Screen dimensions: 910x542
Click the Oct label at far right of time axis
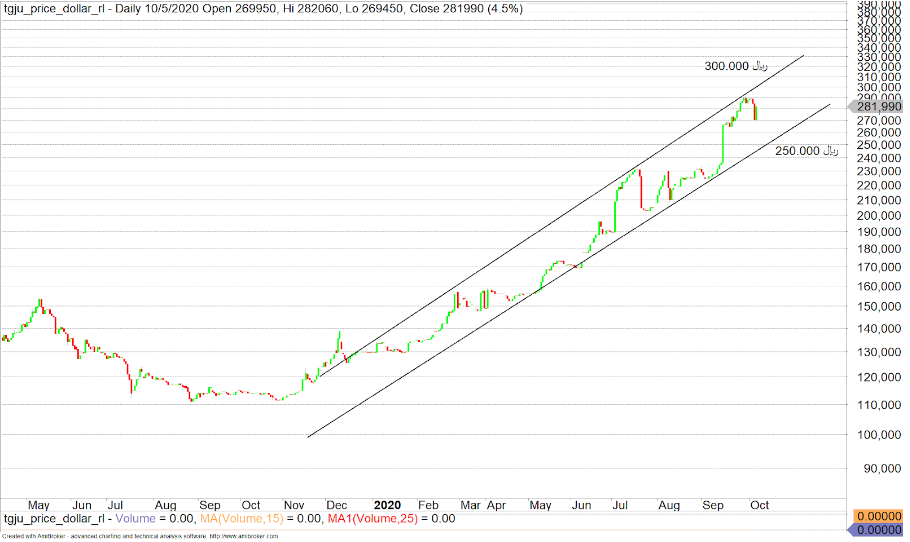point(760,505)
